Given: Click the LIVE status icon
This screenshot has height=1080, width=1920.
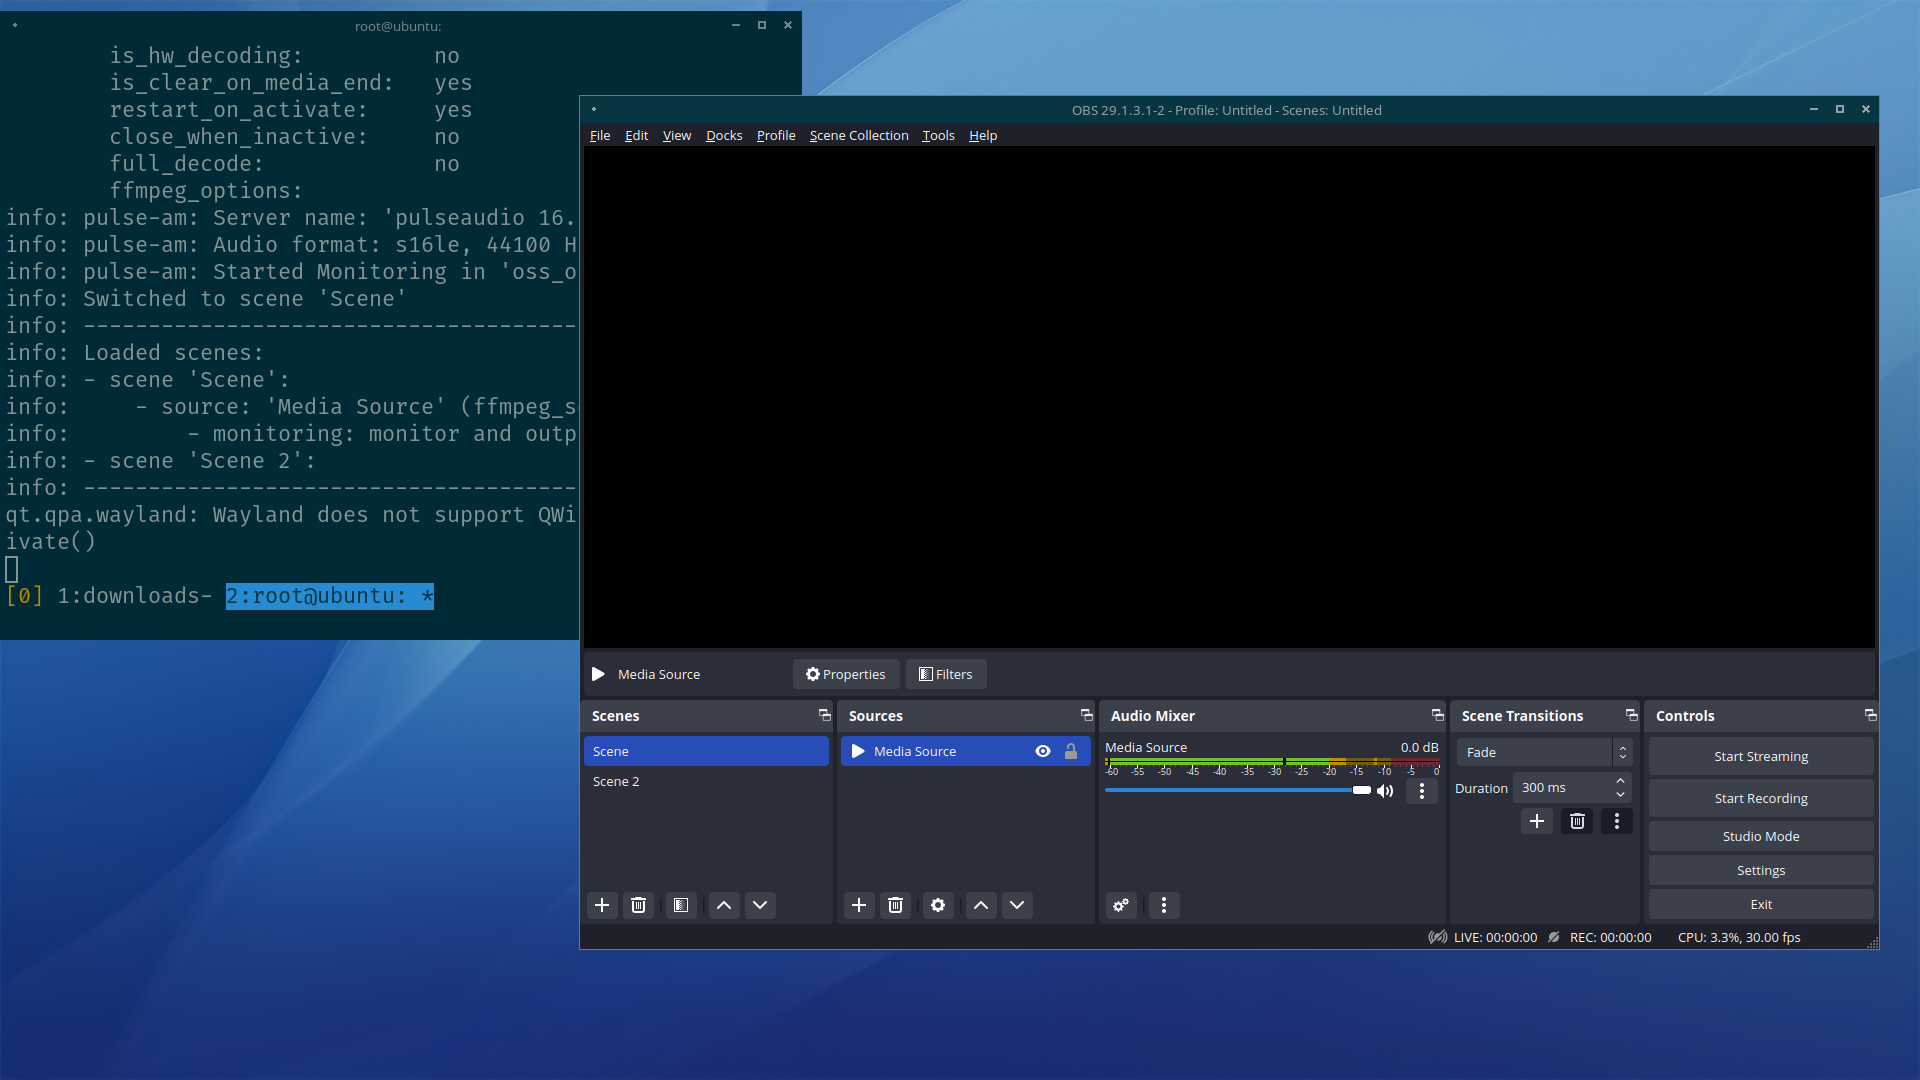Looking at the screenshot, I should tap(1437, 937).
